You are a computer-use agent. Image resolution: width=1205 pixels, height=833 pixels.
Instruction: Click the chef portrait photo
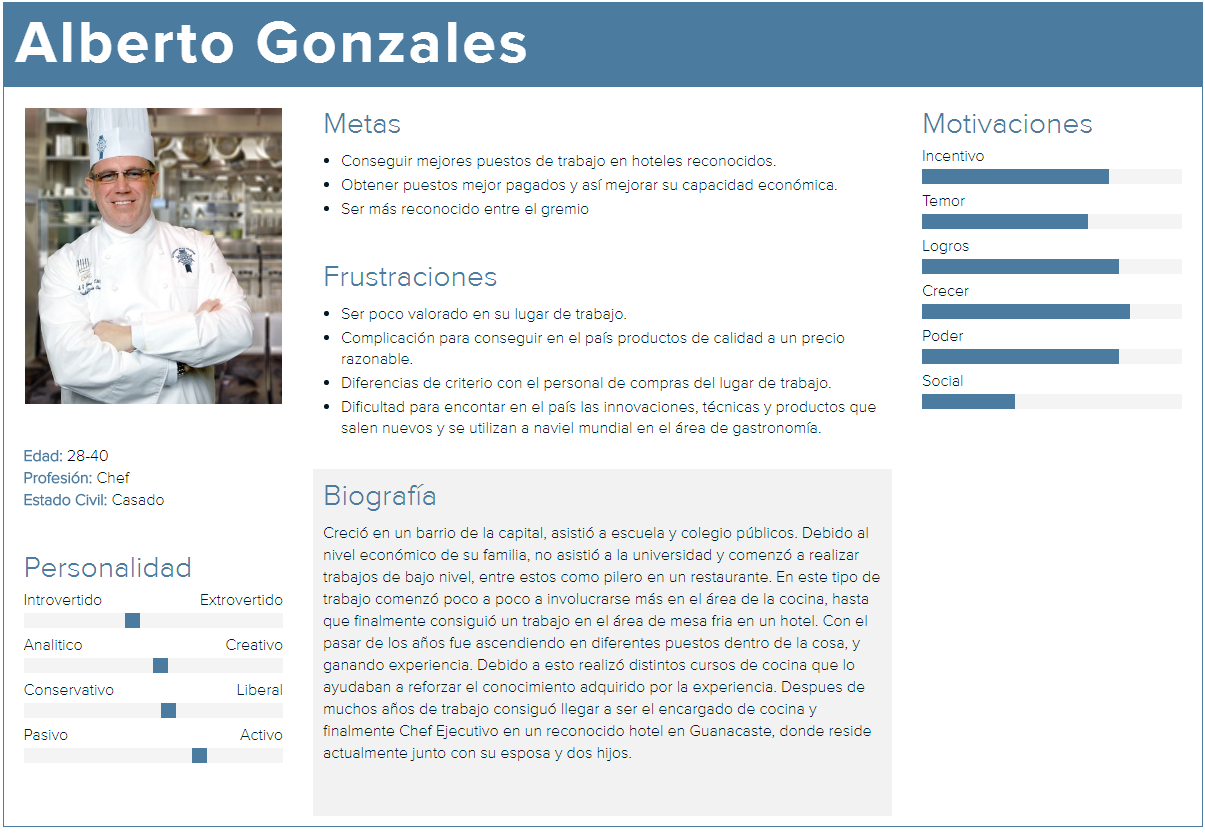(x=153, y=256)
